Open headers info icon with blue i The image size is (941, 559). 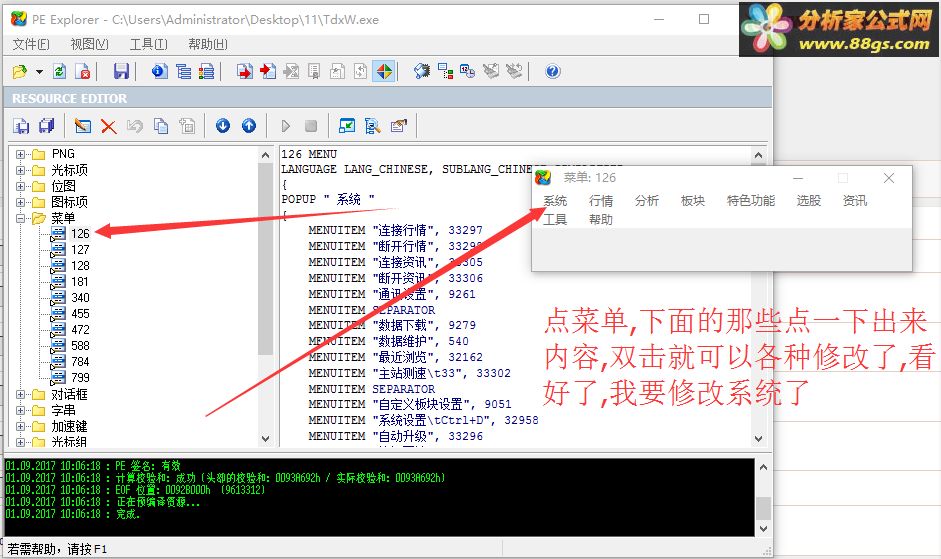pyautogui.click(x=159, y=71)
